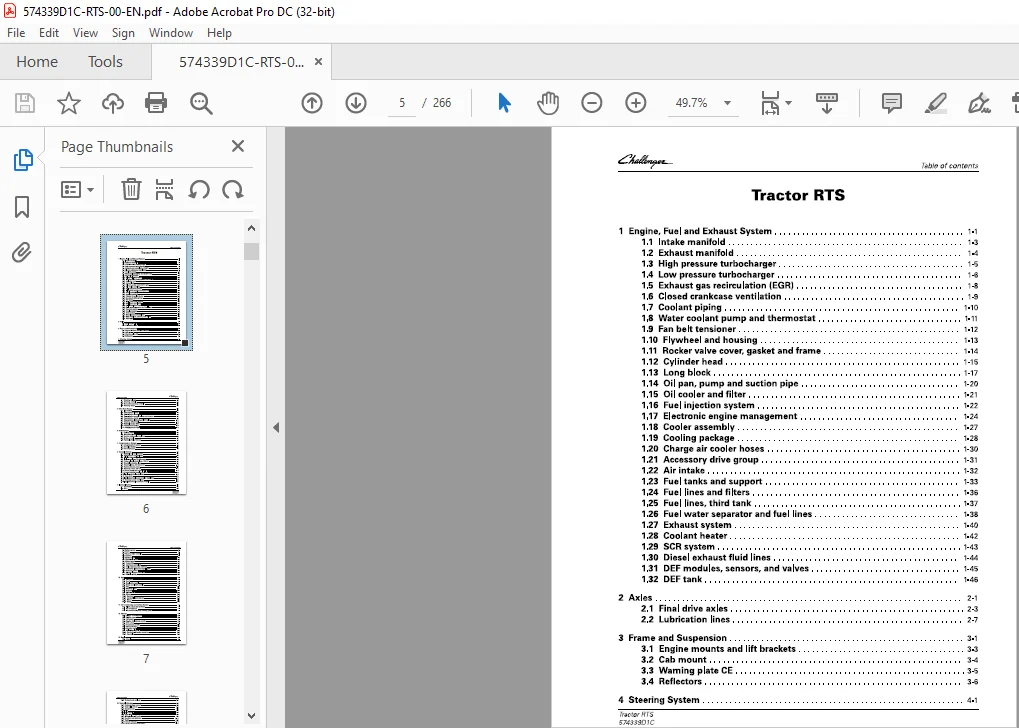Open the find text magnifier icon
Screen dimensions: 1019x728
point(201,103)
